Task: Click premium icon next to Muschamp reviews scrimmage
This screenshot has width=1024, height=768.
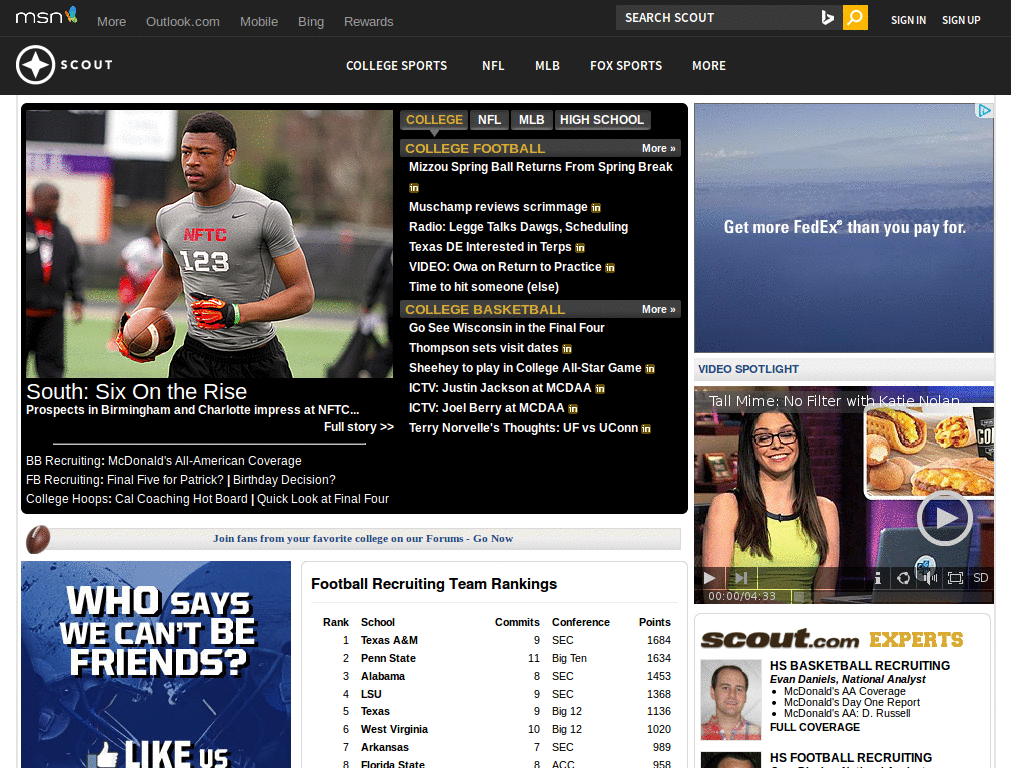Action: [596, 208]
